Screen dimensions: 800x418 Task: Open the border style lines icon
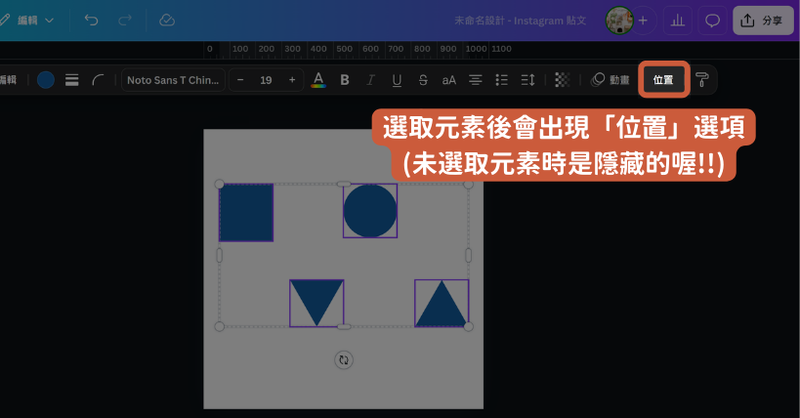(72, 80)
